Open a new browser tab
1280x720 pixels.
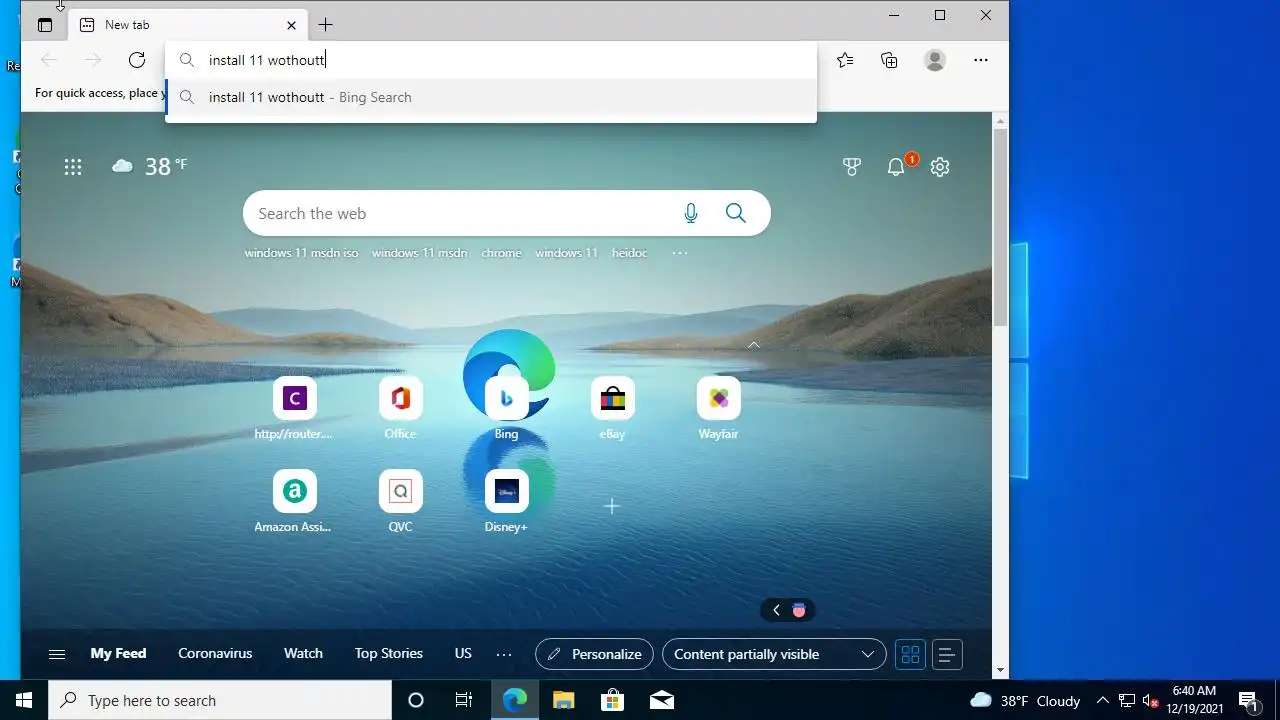325,25
